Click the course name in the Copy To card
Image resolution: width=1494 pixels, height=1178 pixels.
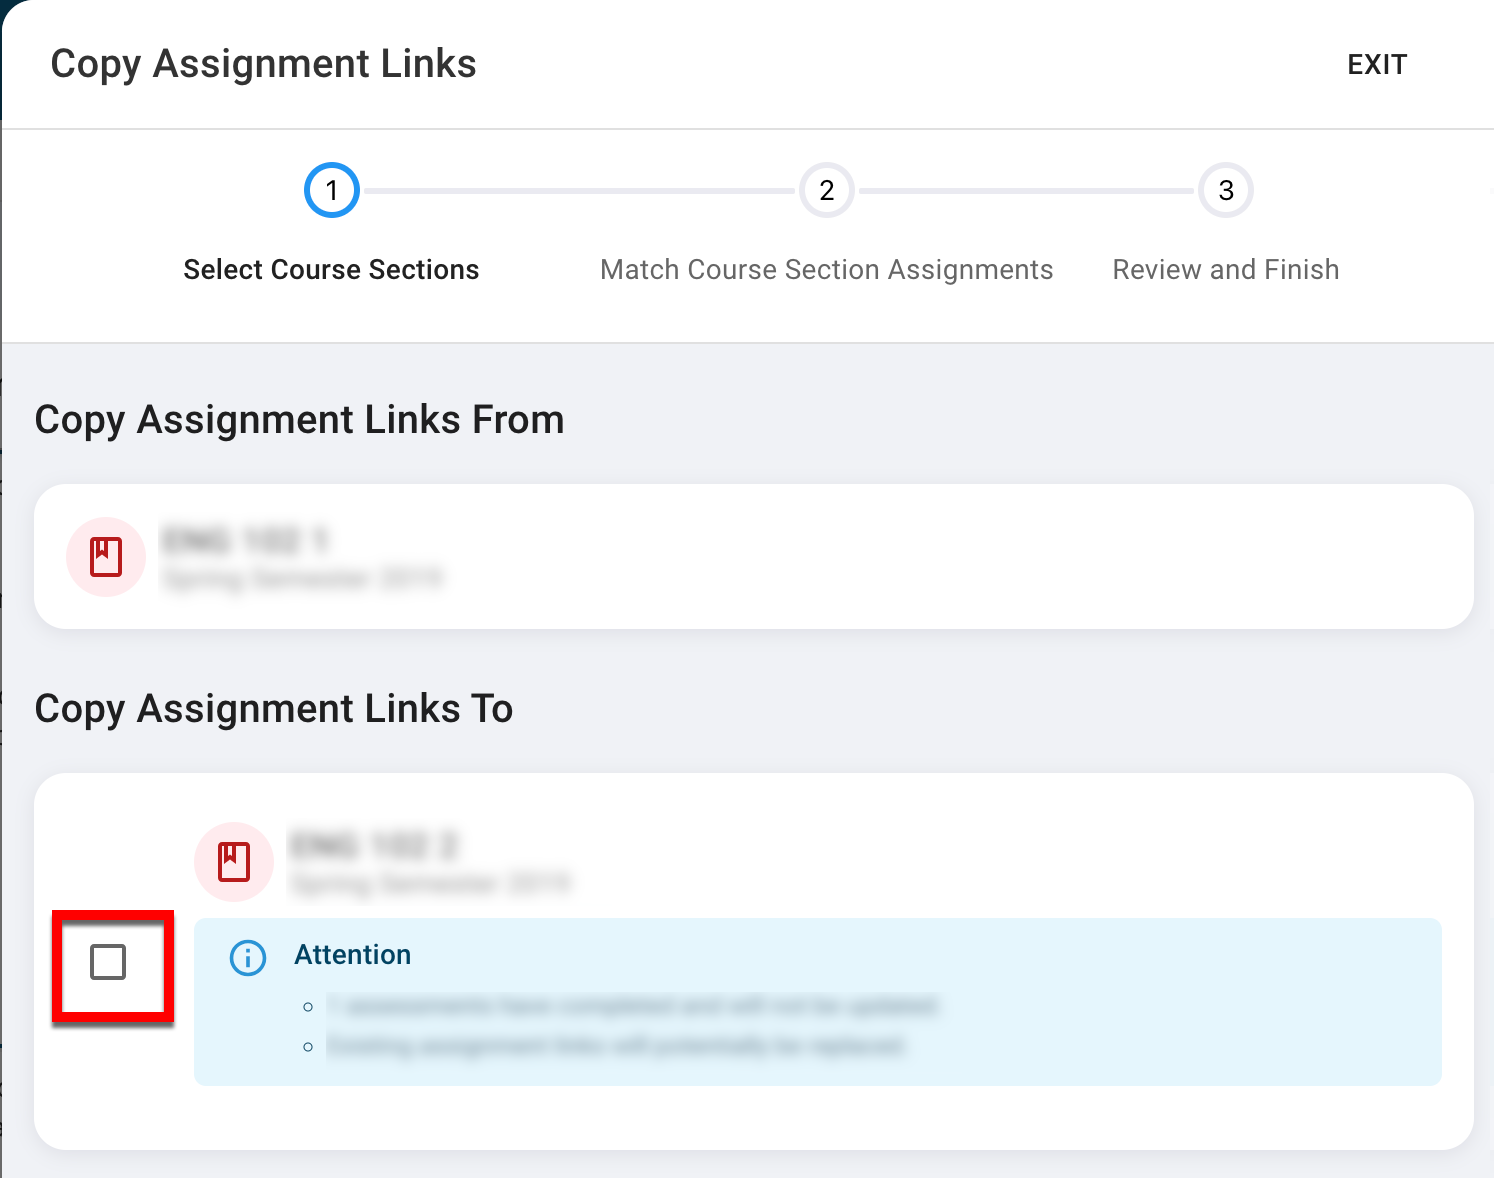click(373, 846)
